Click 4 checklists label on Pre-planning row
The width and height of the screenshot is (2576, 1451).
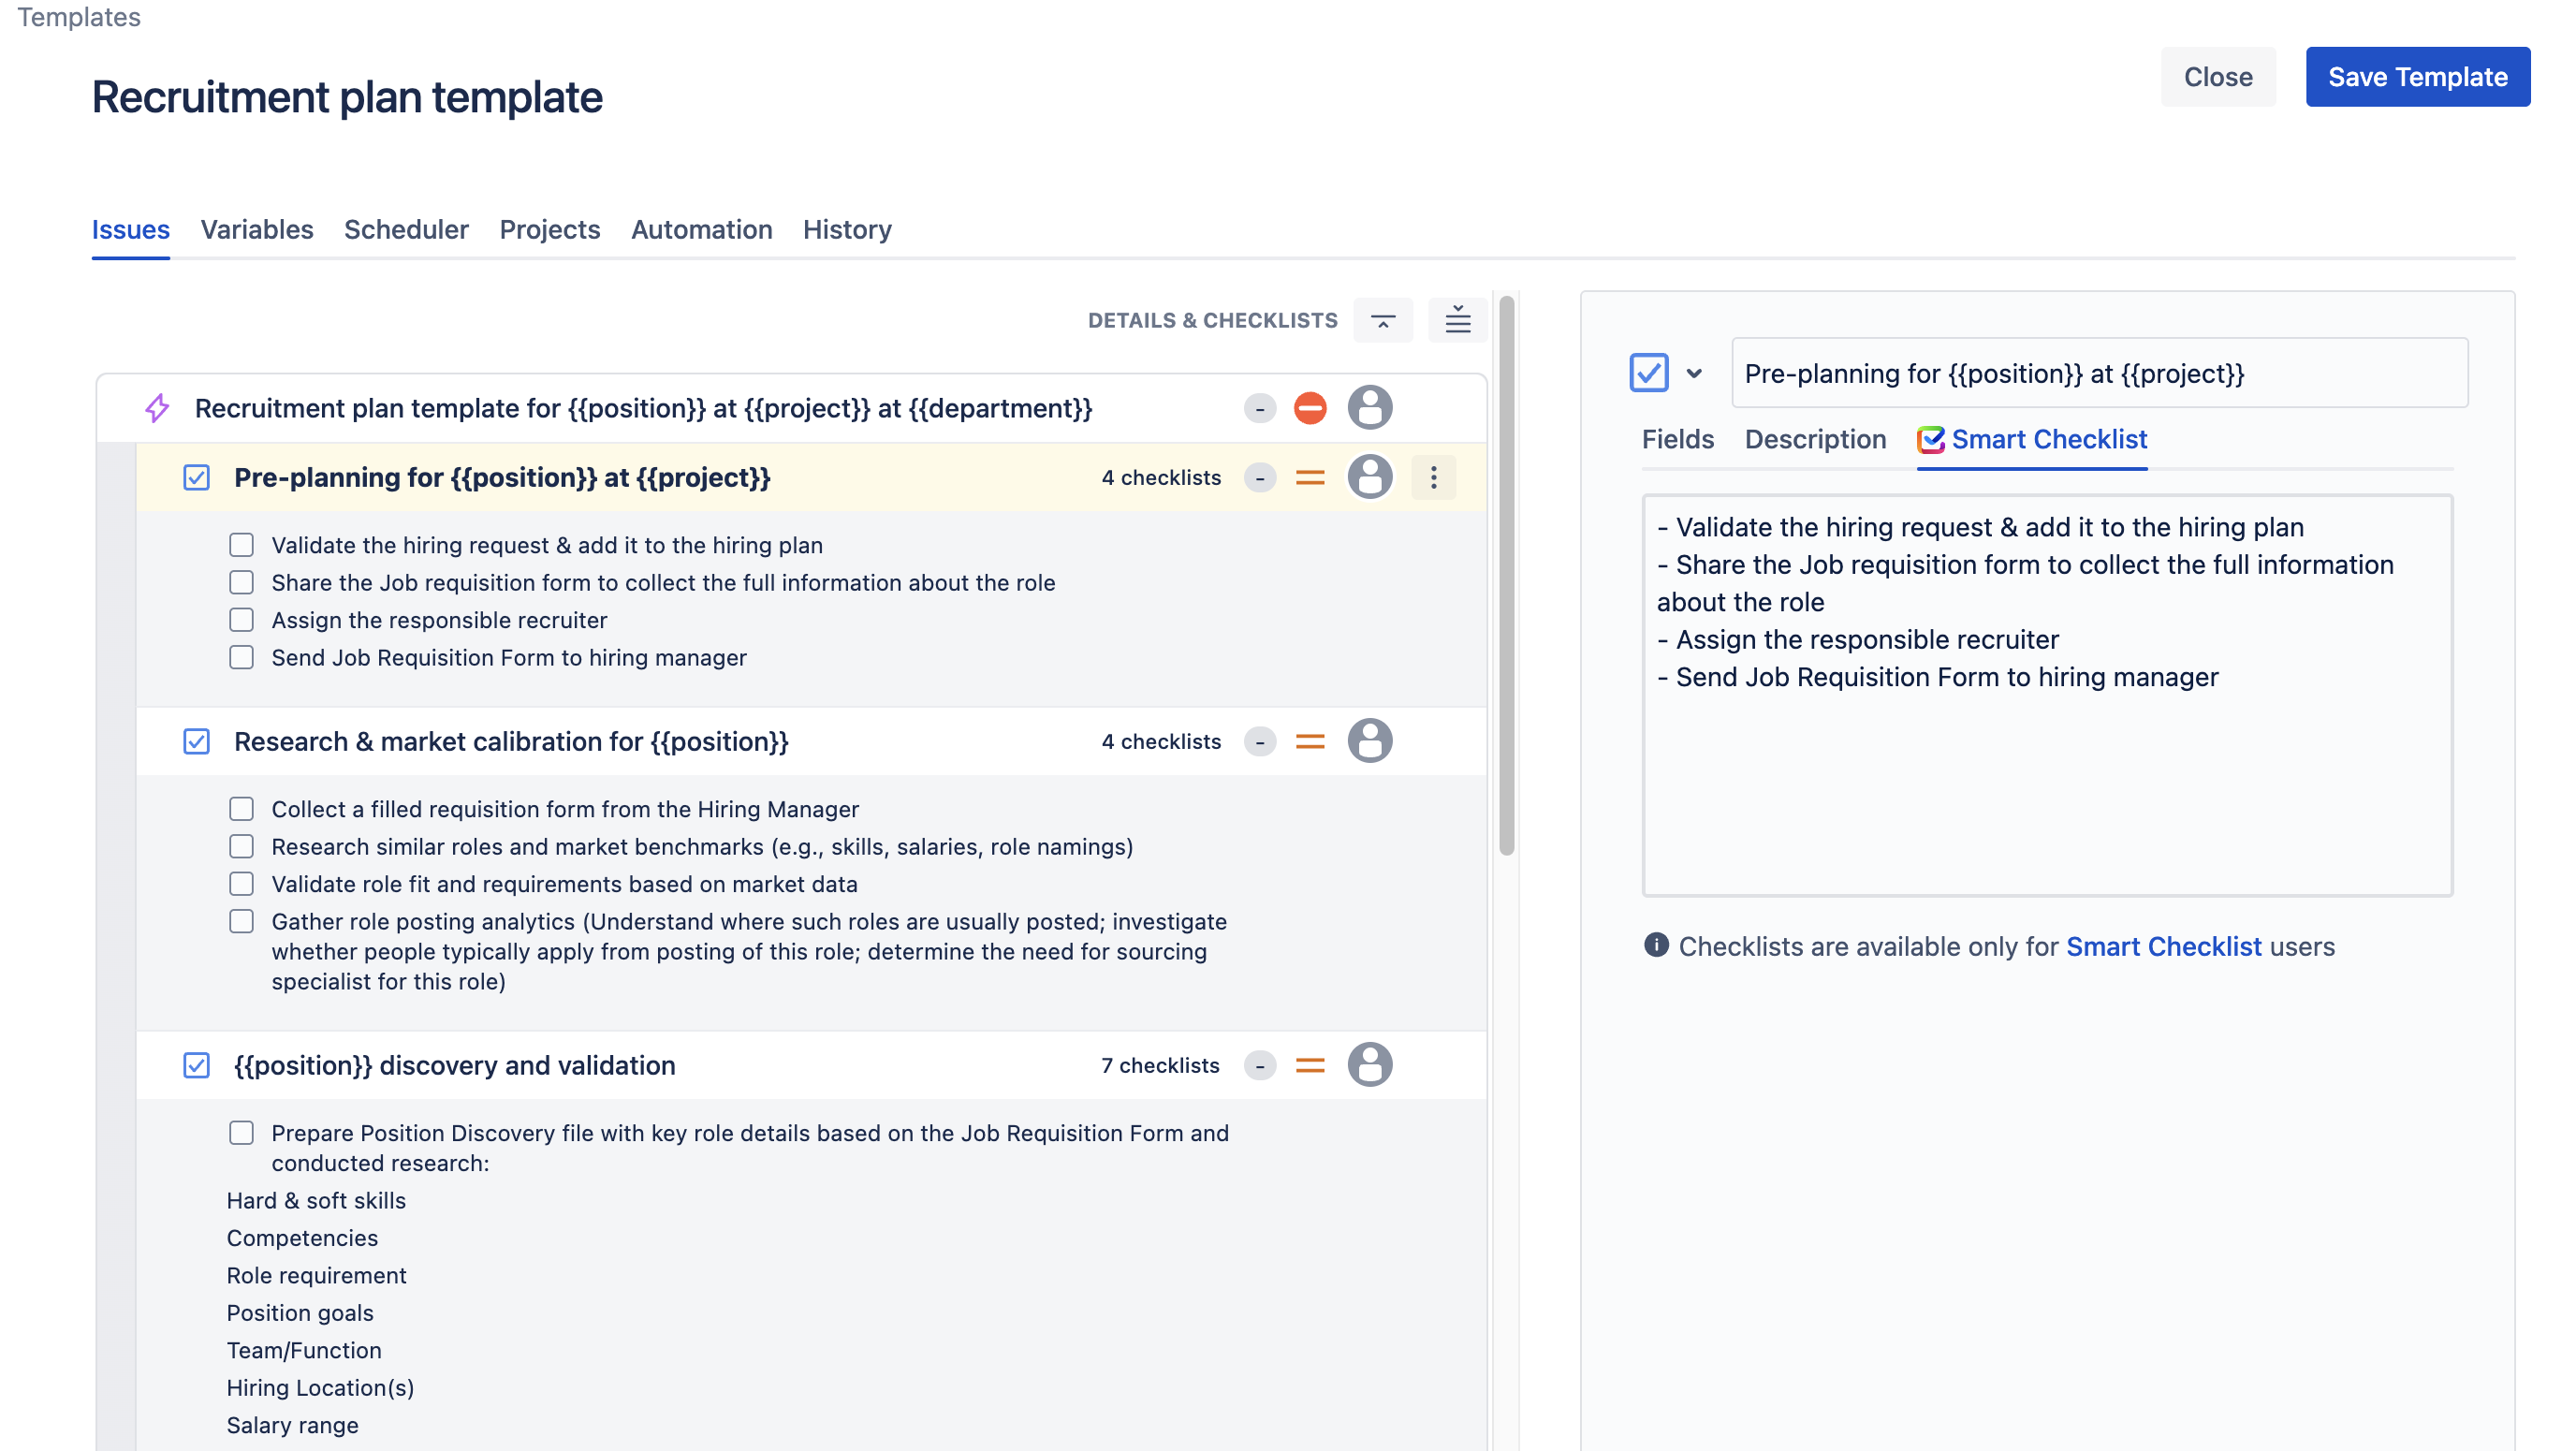[1161, 478]
